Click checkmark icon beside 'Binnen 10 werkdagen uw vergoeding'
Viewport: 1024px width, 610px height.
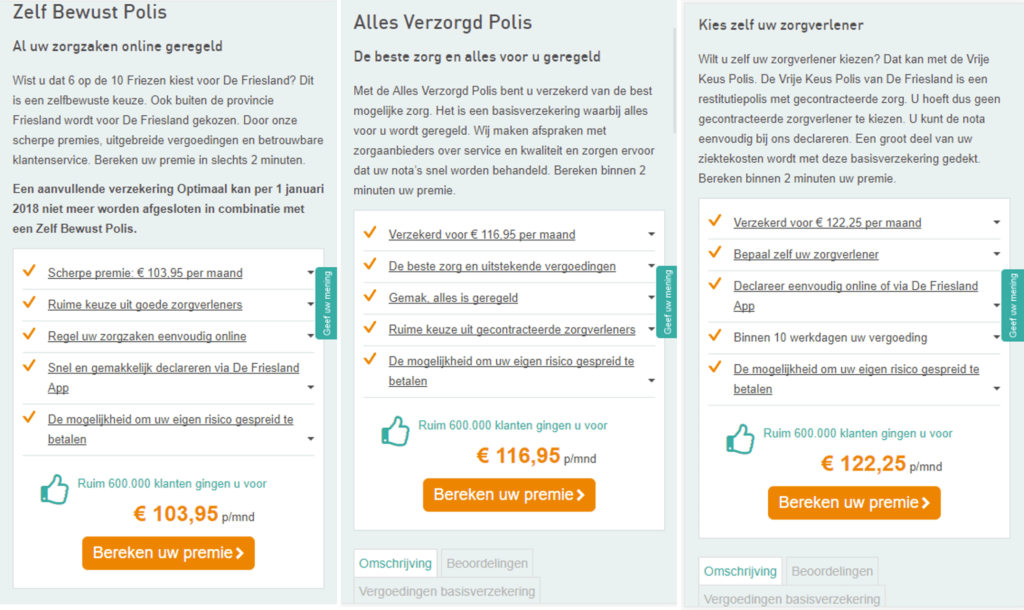715,336
